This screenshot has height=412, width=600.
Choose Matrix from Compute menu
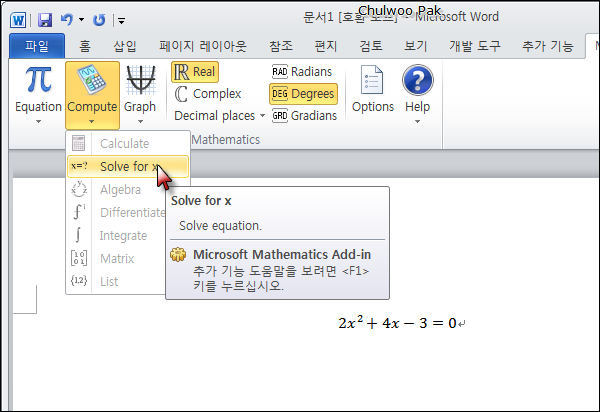[x=116, y=258]
